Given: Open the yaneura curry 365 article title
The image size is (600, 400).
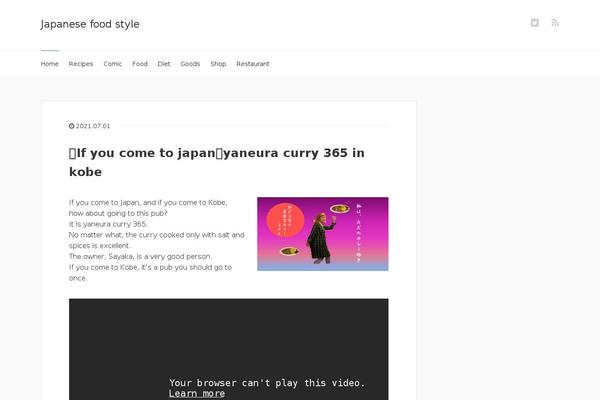Looking at the screenshot, I should click(x=217, y=162).
